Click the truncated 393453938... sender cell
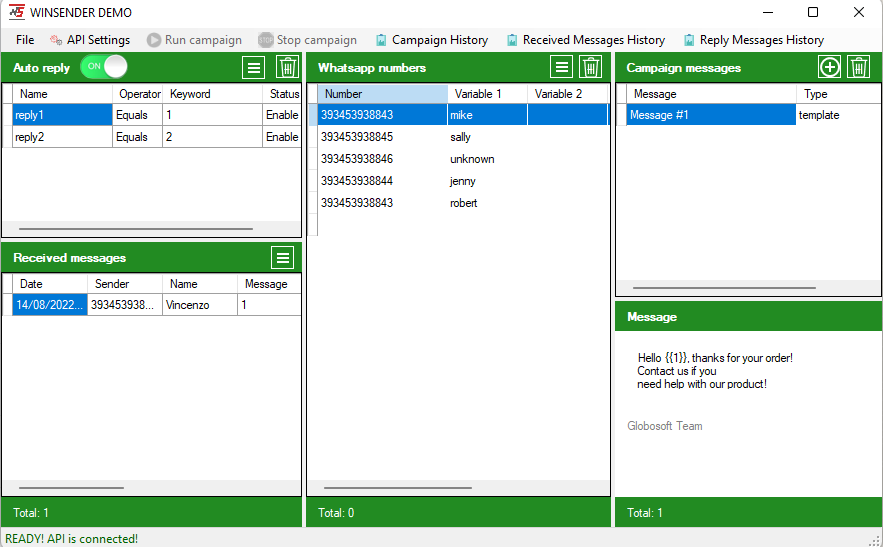883x547 pixels. tap(125, 305)
